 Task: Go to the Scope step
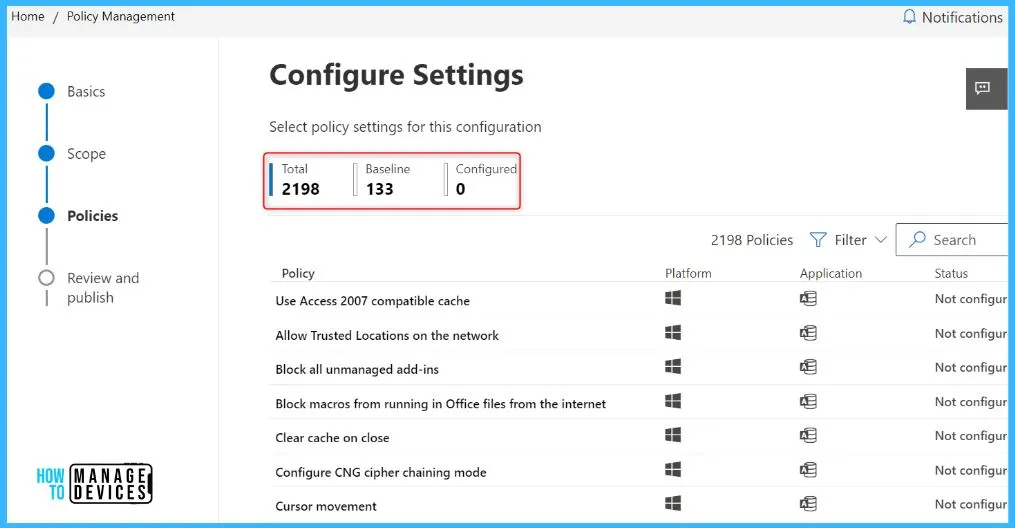pos(86,154)
